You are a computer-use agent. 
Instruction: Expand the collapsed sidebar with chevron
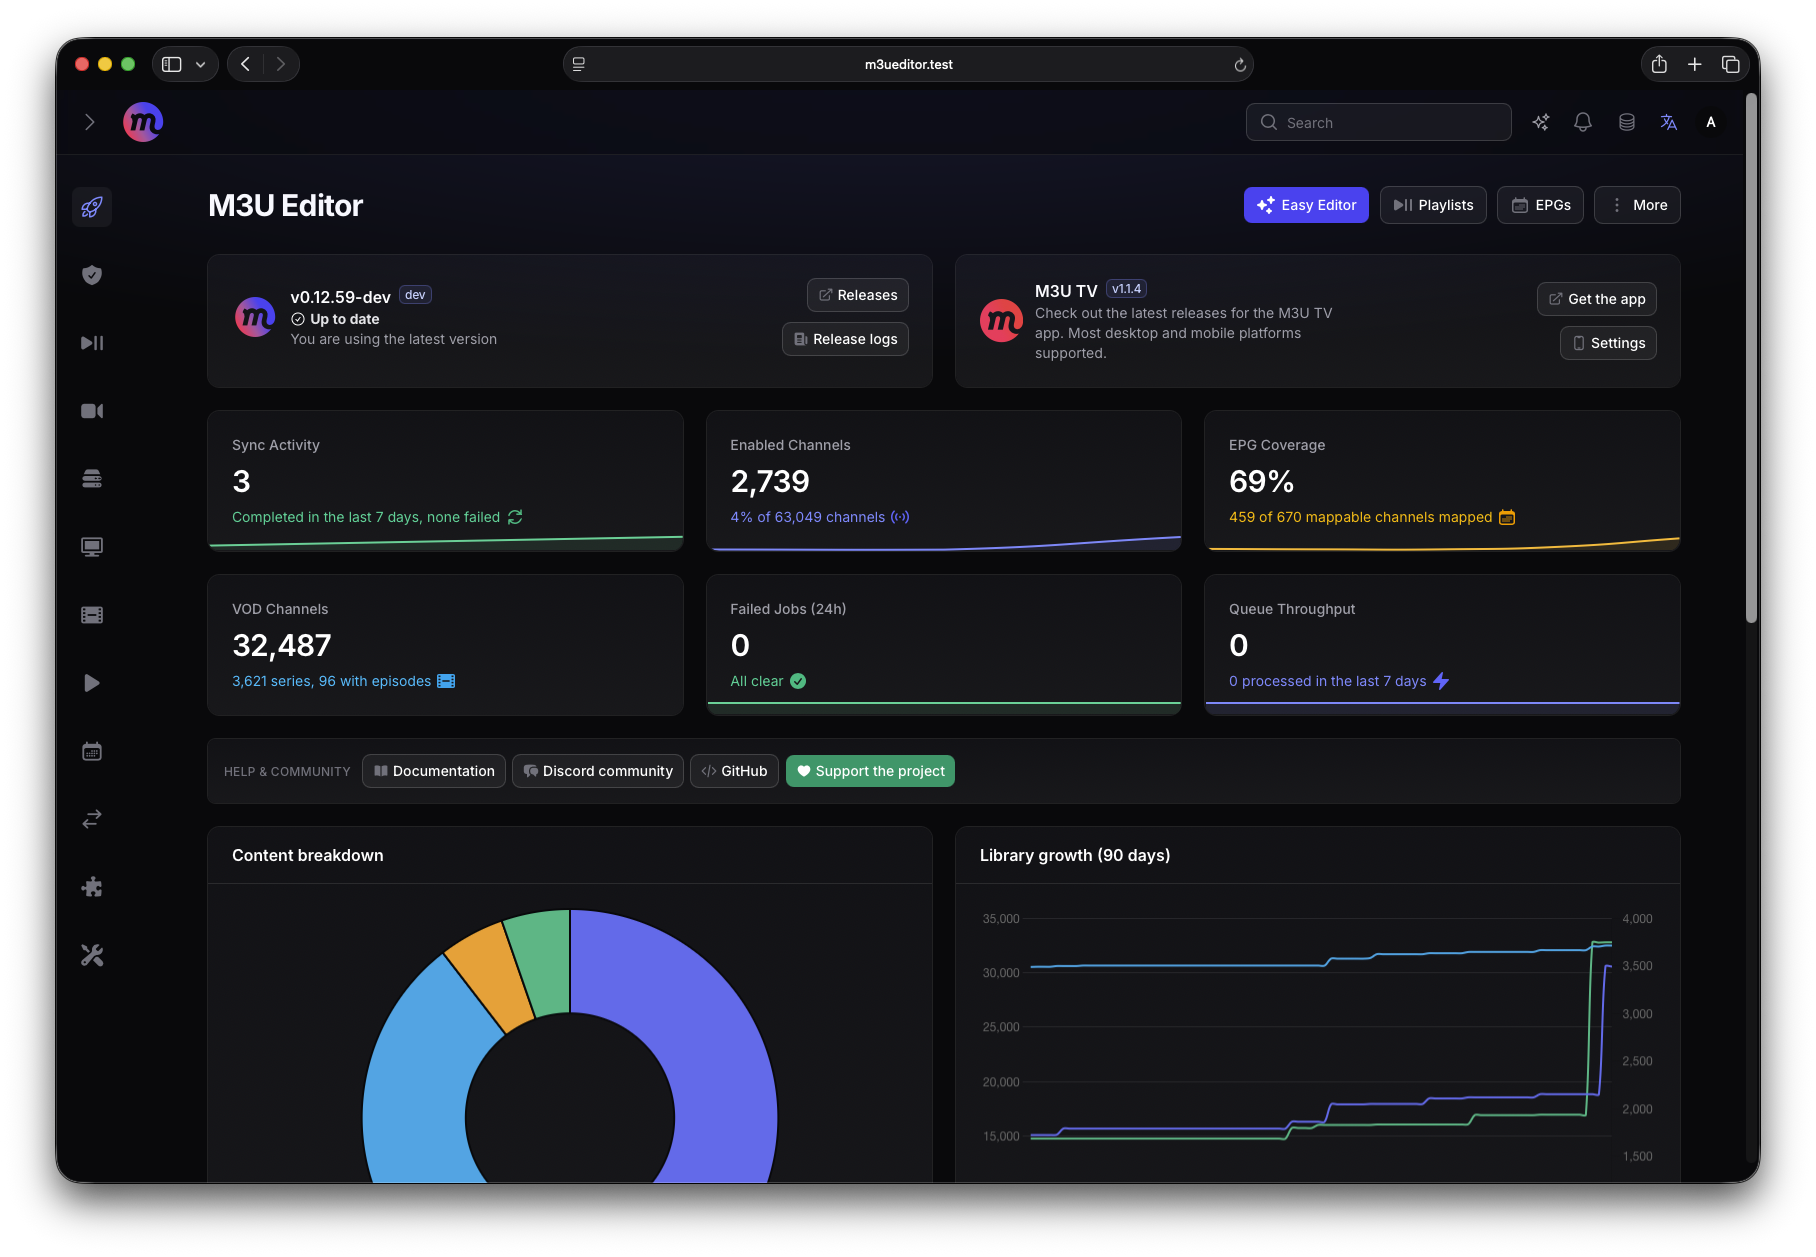pyautogui.click(x=90, y=122)
